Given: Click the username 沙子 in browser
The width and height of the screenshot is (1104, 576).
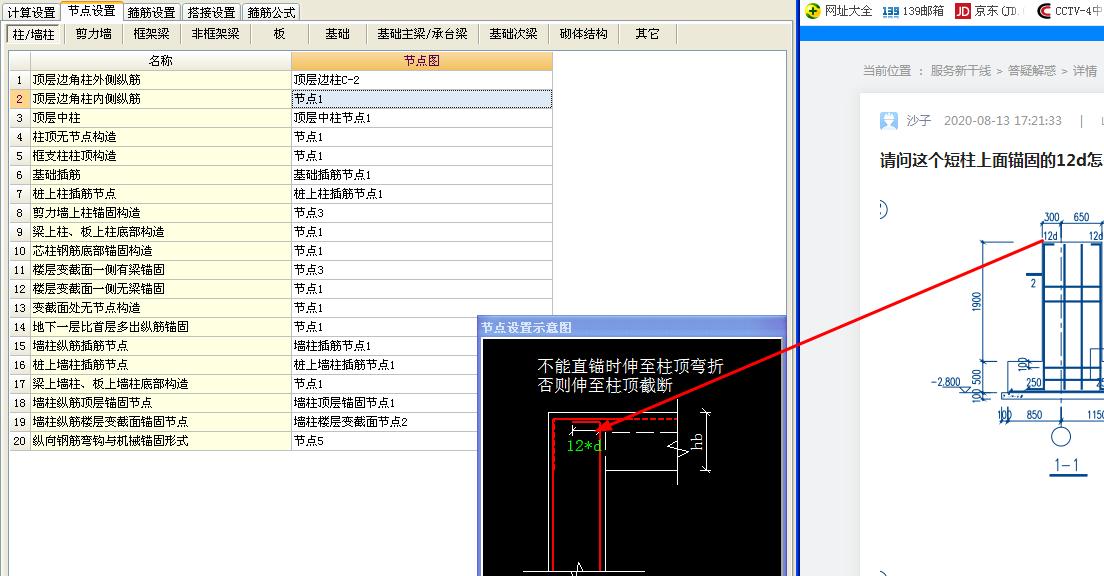Looking at the screenshot, I should (918, 120).
